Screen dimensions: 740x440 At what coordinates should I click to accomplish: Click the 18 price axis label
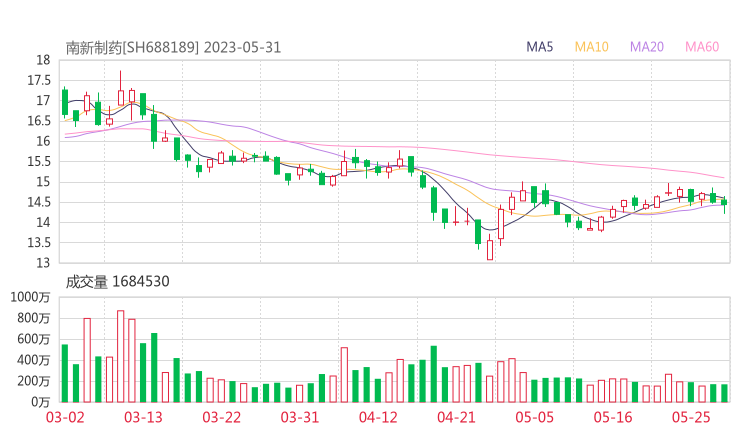tap(43, 60)
